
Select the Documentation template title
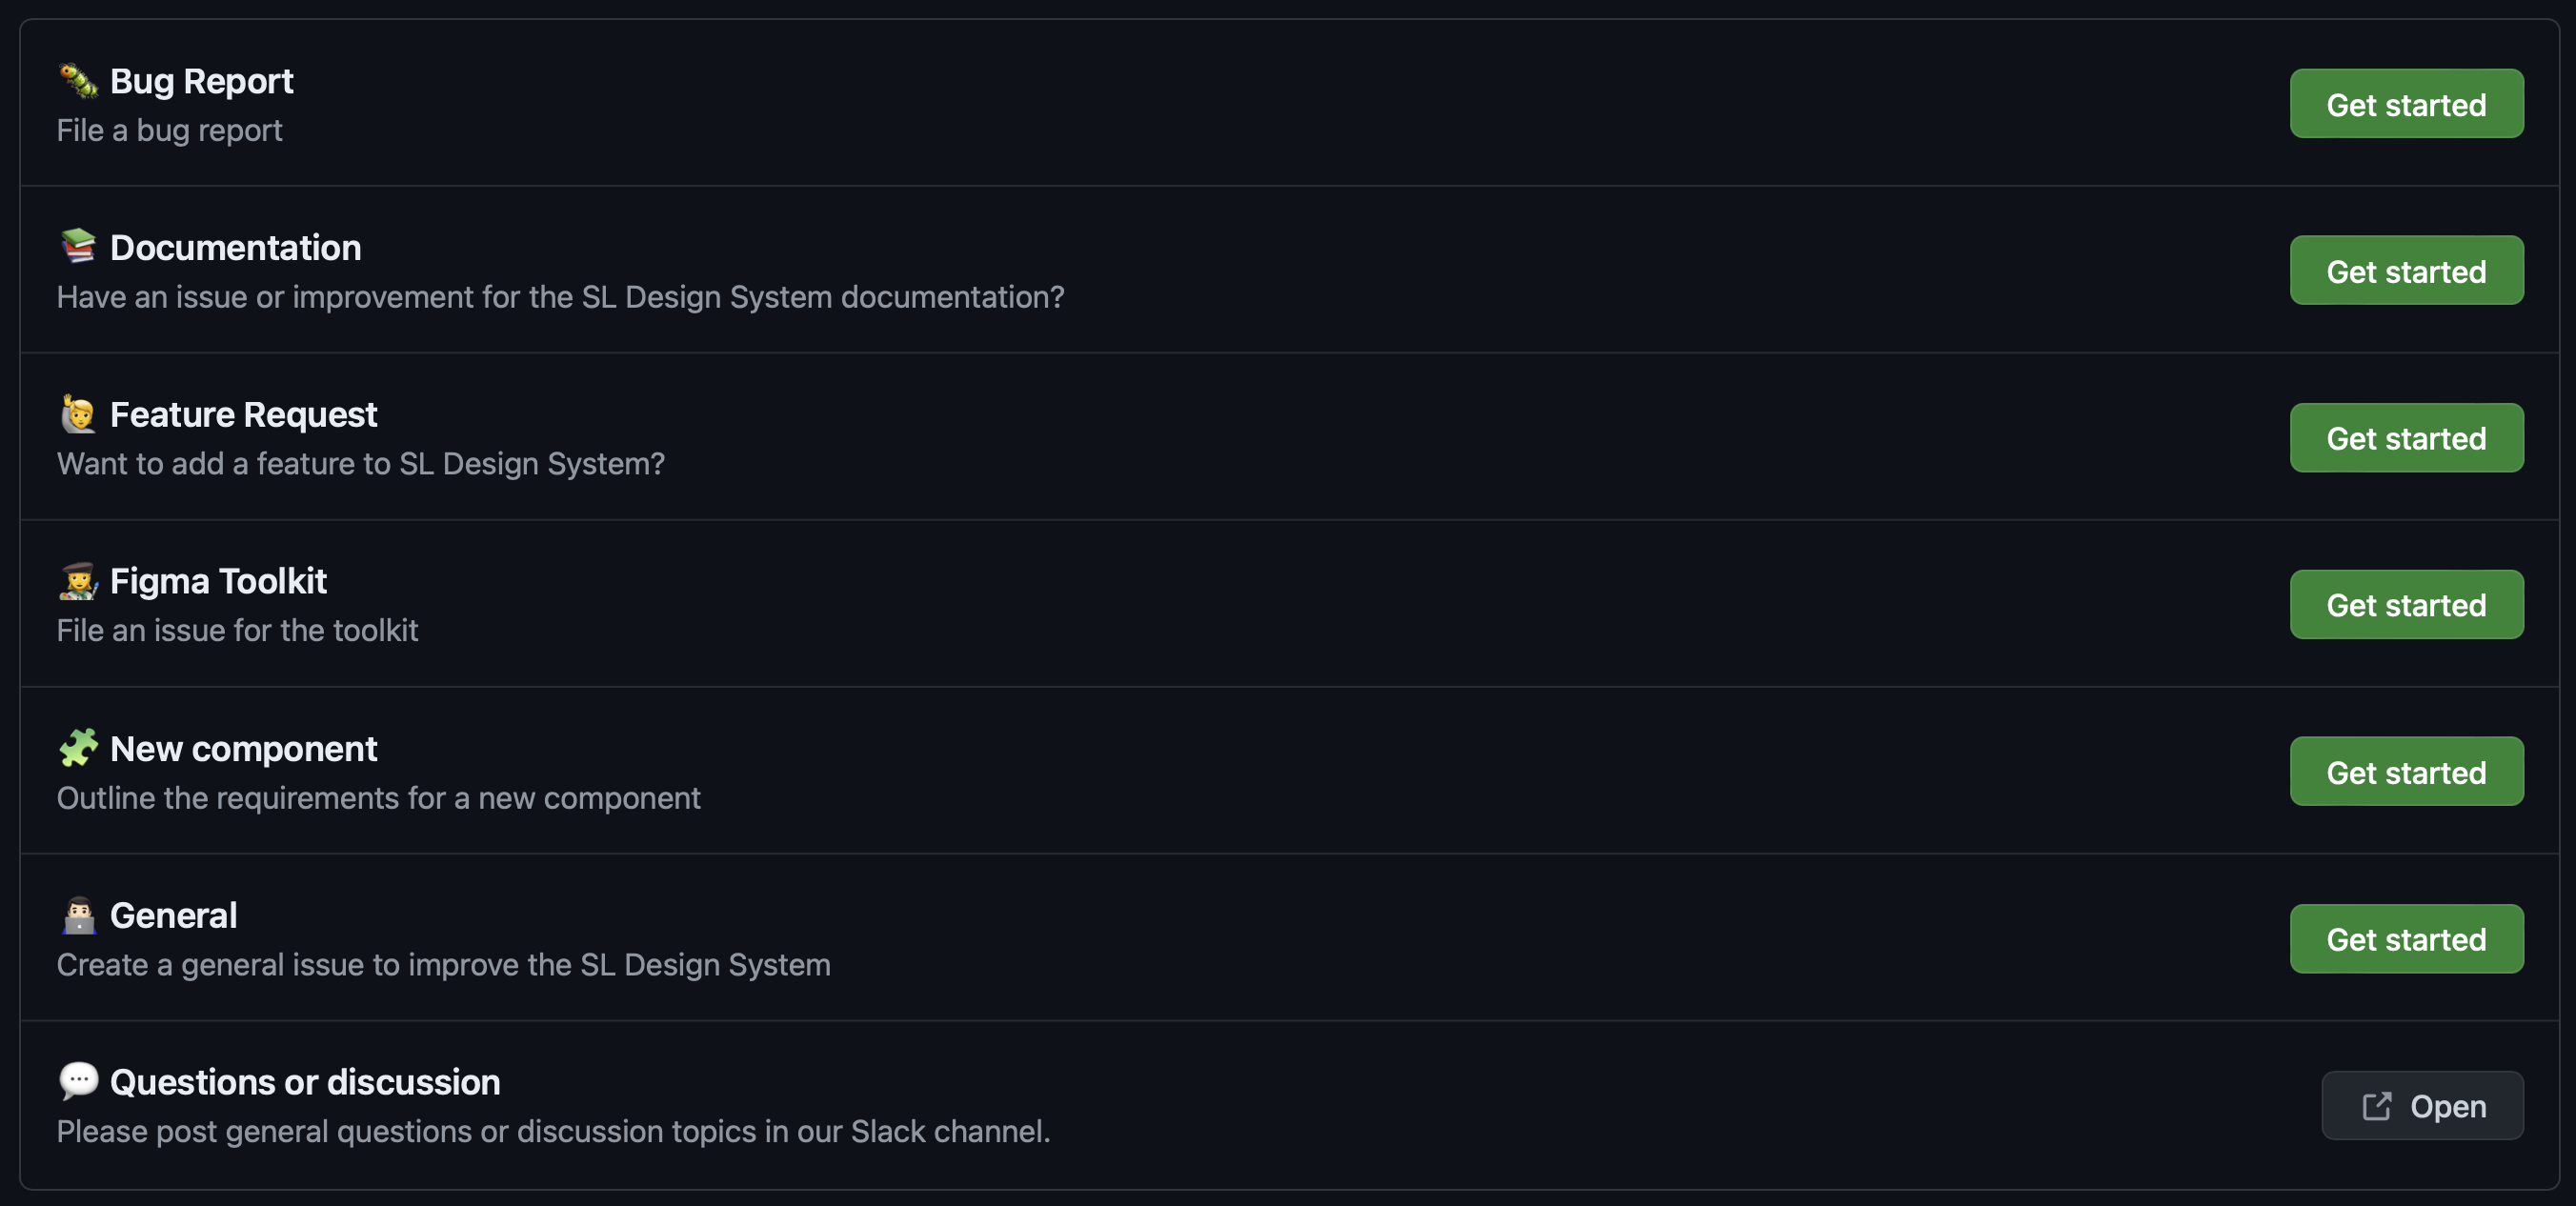235,248
